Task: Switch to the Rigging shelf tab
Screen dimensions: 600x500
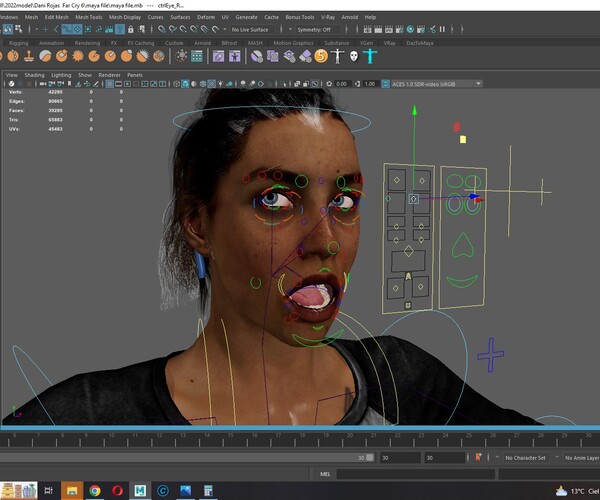Action: click(18, 43)
